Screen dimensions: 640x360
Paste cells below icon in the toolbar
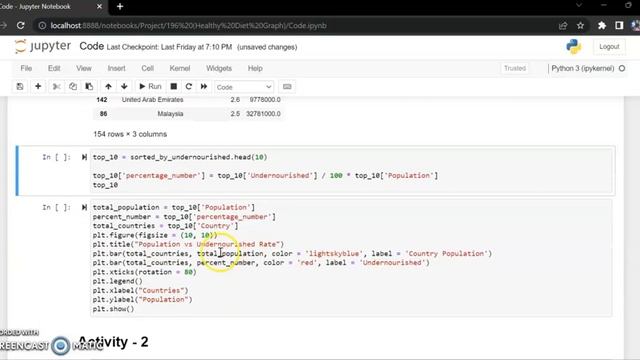click(x=89, y=87)
